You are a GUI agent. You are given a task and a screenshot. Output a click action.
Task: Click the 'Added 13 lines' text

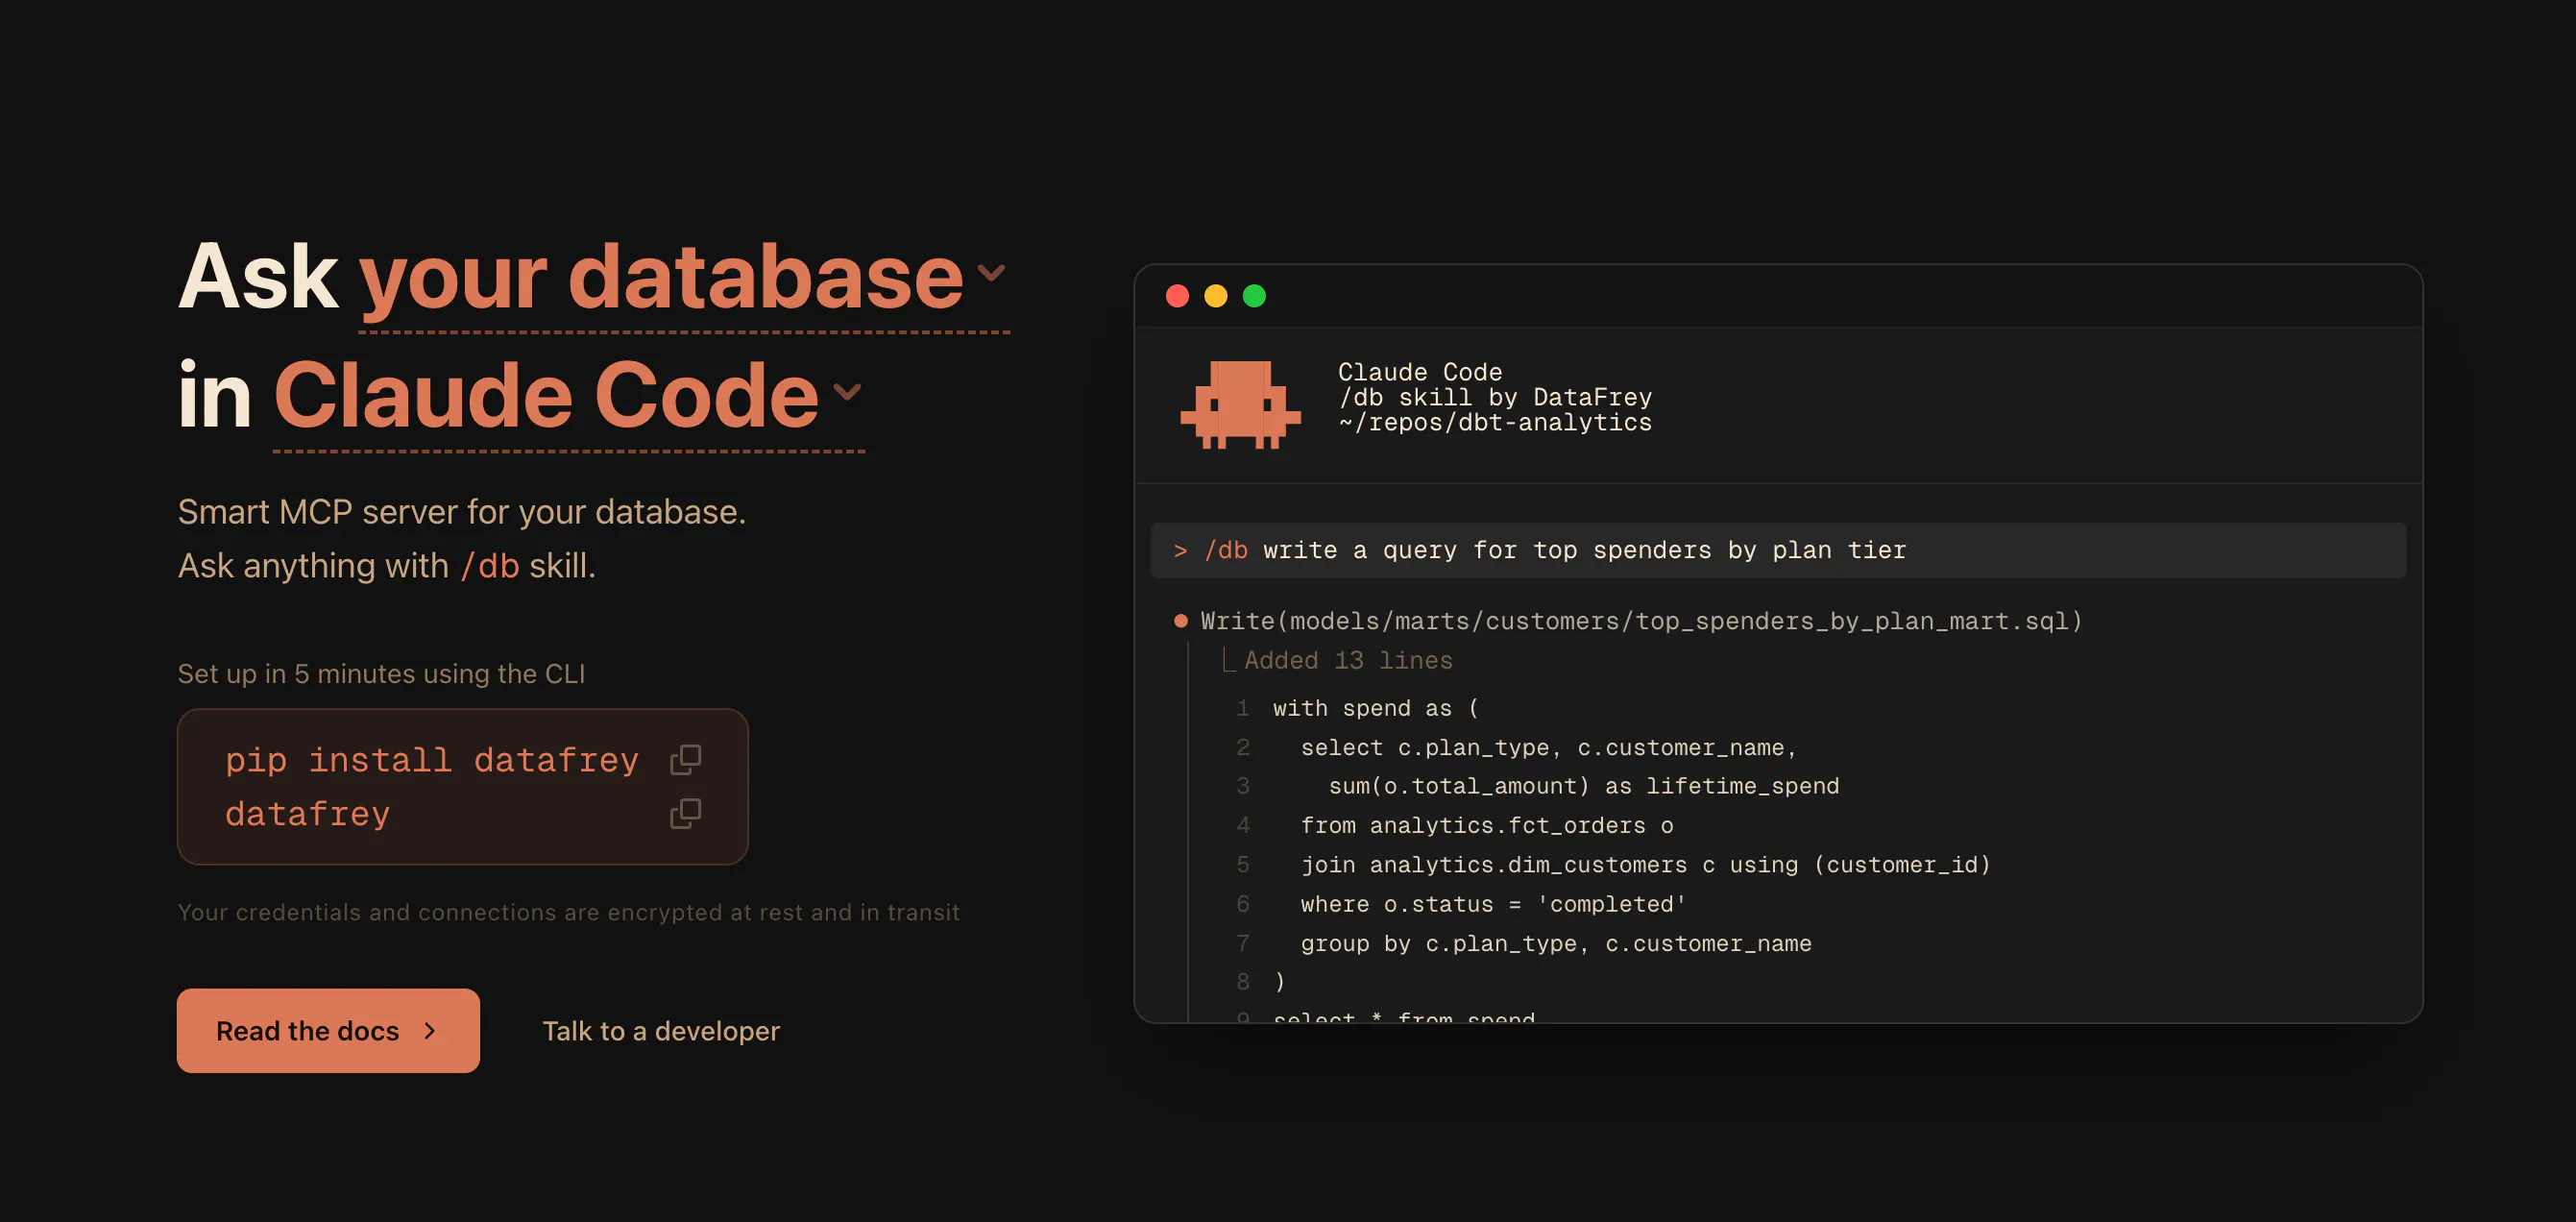coord(1348,660)
